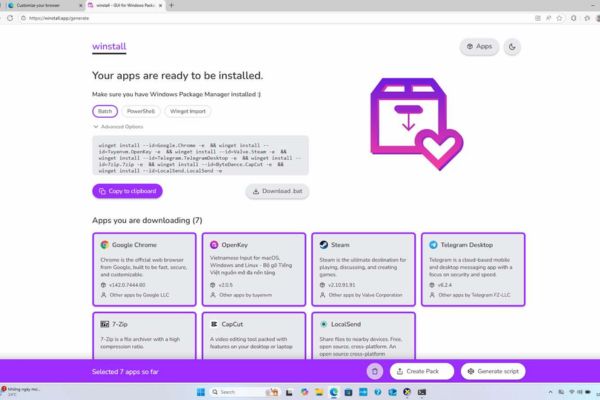Image resolution: width=600 pixels, height=400 pixels.
Task: Reload the page
Action: pos(10,18)
